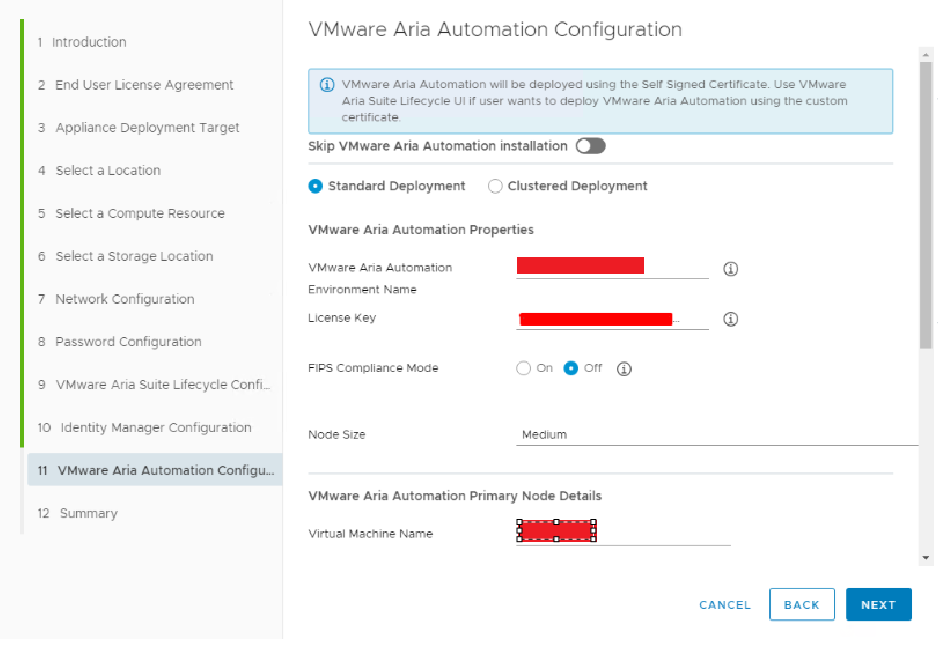Go to step 10 Identity Manager Configuration
Screen dimensions: 938x657
click(x=144, y=428)
